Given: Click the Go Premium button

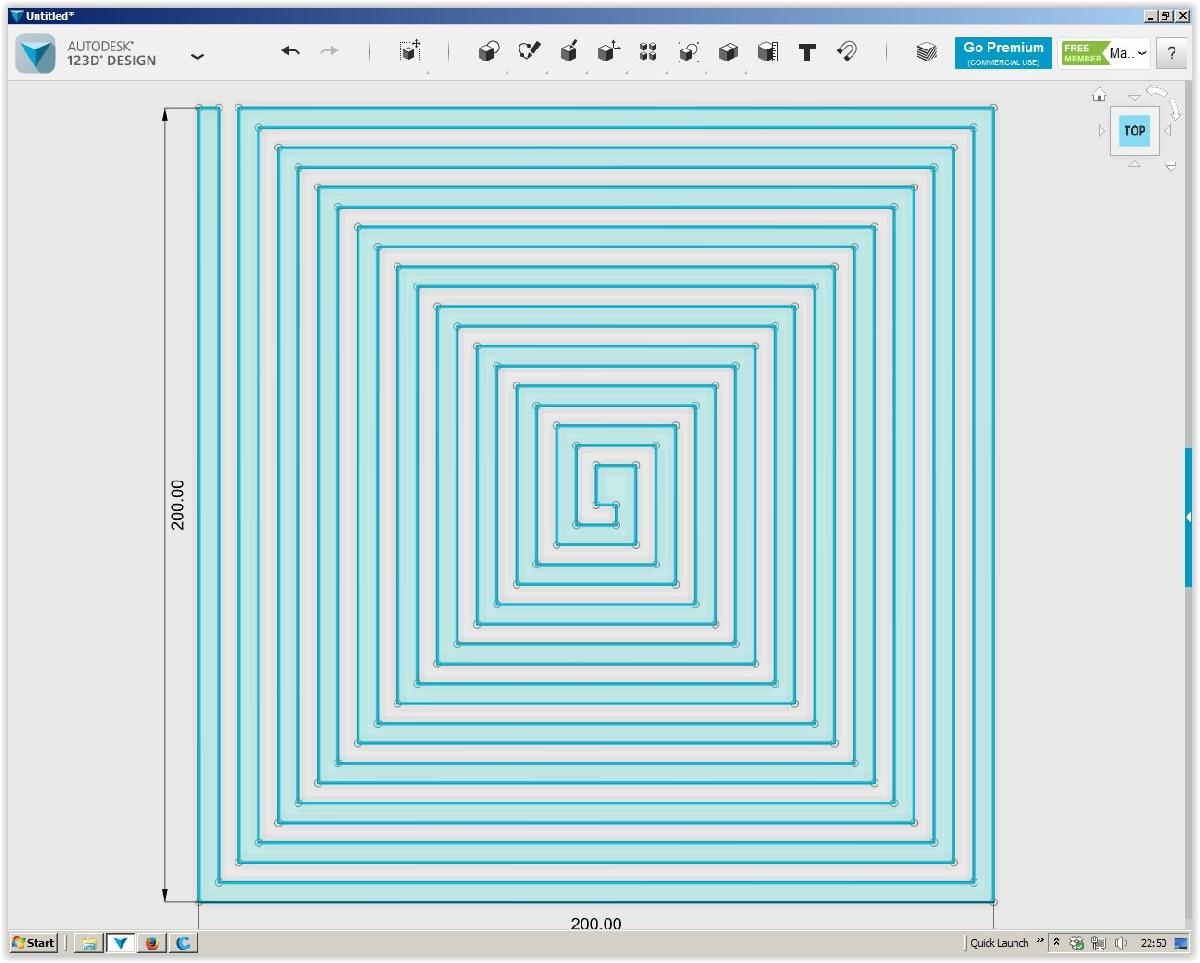Looking at the screenshot, I should (x=1003, y=53).
